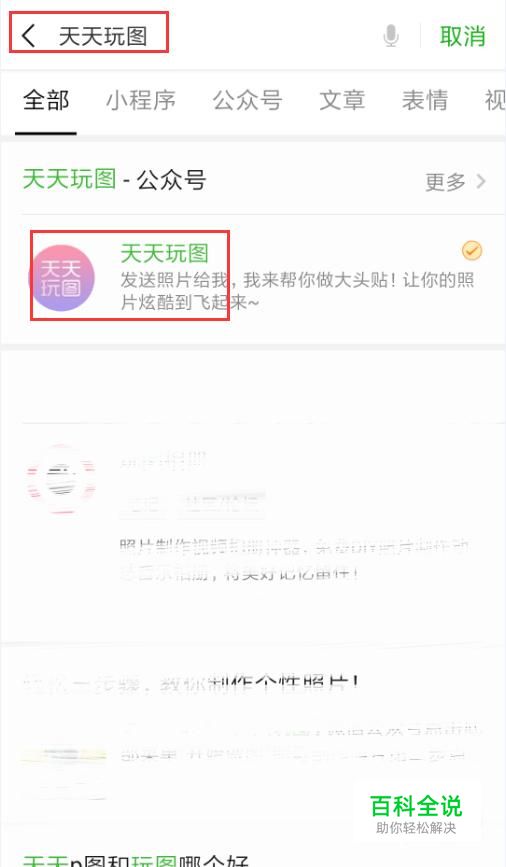Image resolution: width=506 pixels, height=867 pixels.
Task: Open the 制作个性照片 article result
Action: (191, 683)
